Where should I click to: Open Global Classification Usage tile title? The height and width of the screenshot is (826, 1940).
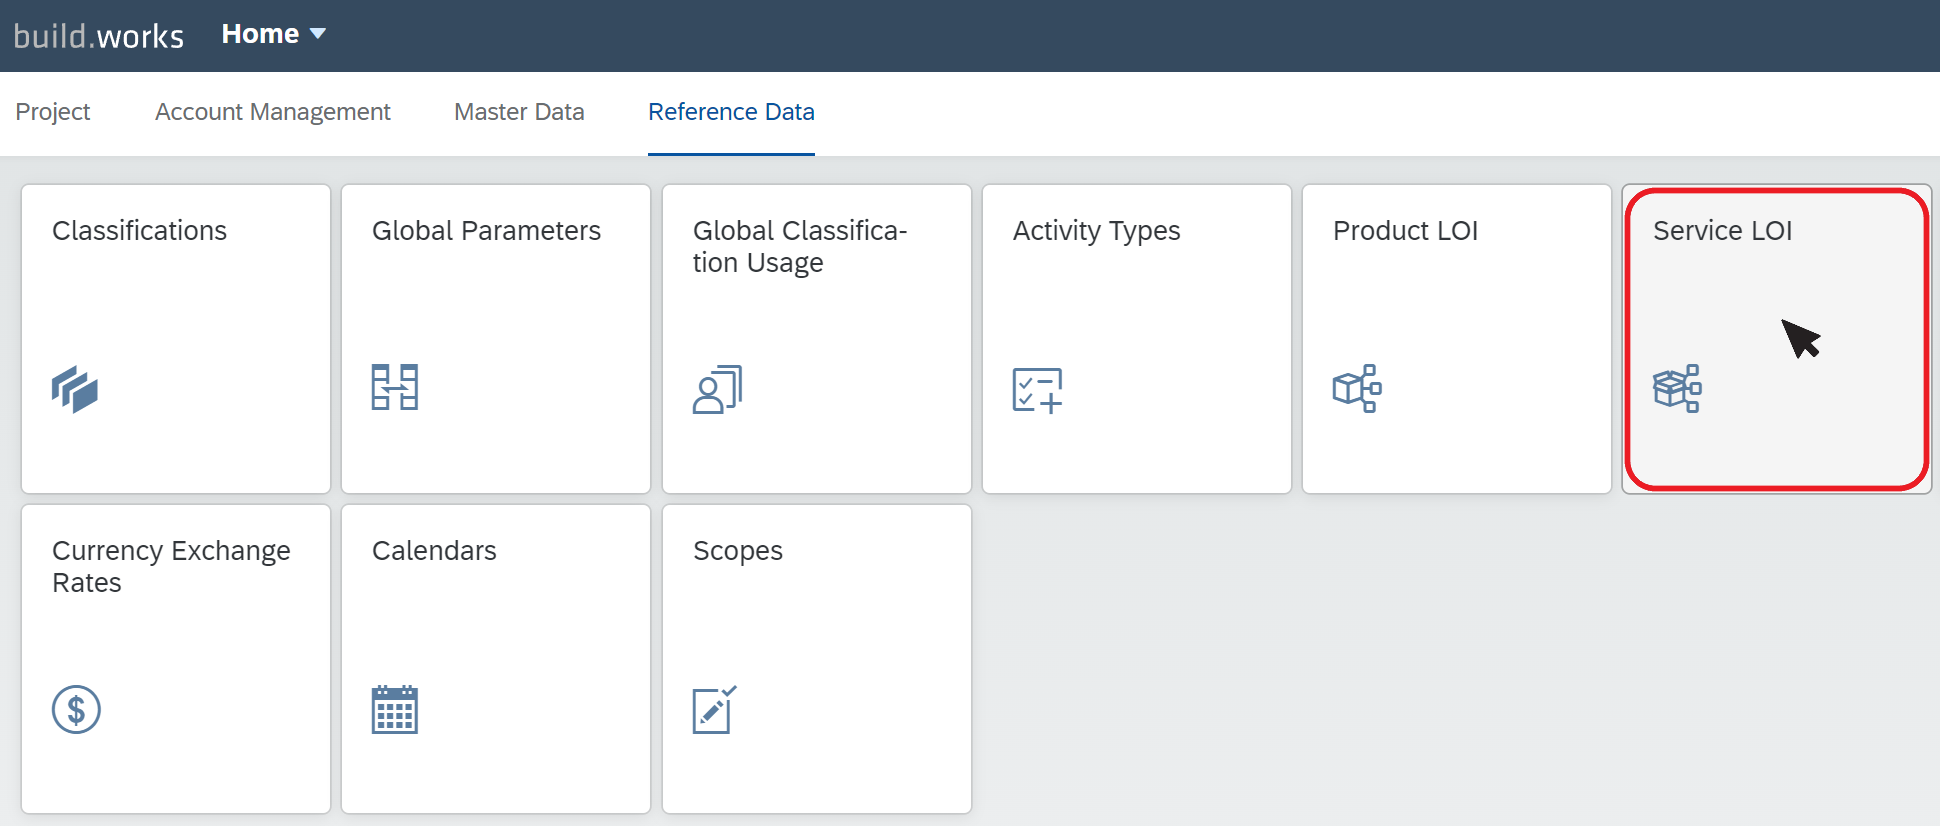tap(800, 247)
